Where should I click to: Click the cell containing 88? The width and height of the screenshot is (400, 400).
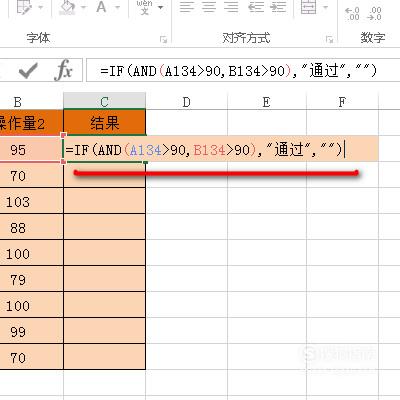[31, 227]
